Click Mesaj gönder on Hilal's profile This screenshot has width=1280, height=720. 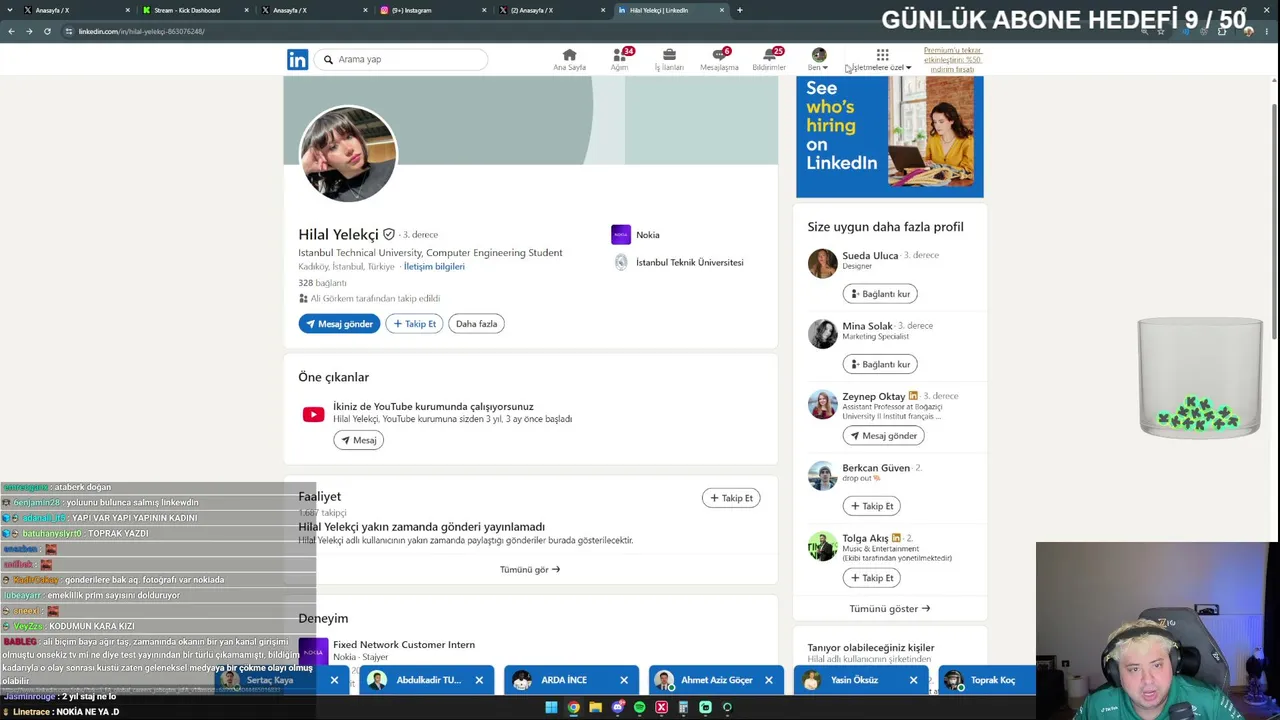[x=339, y=324]
